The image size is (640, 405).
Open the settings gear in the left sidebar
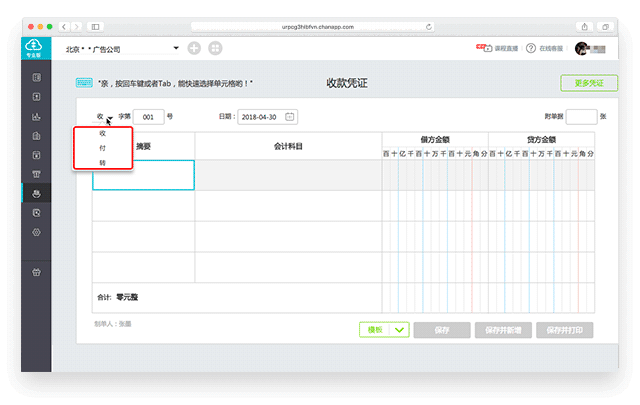pos(36,232)
